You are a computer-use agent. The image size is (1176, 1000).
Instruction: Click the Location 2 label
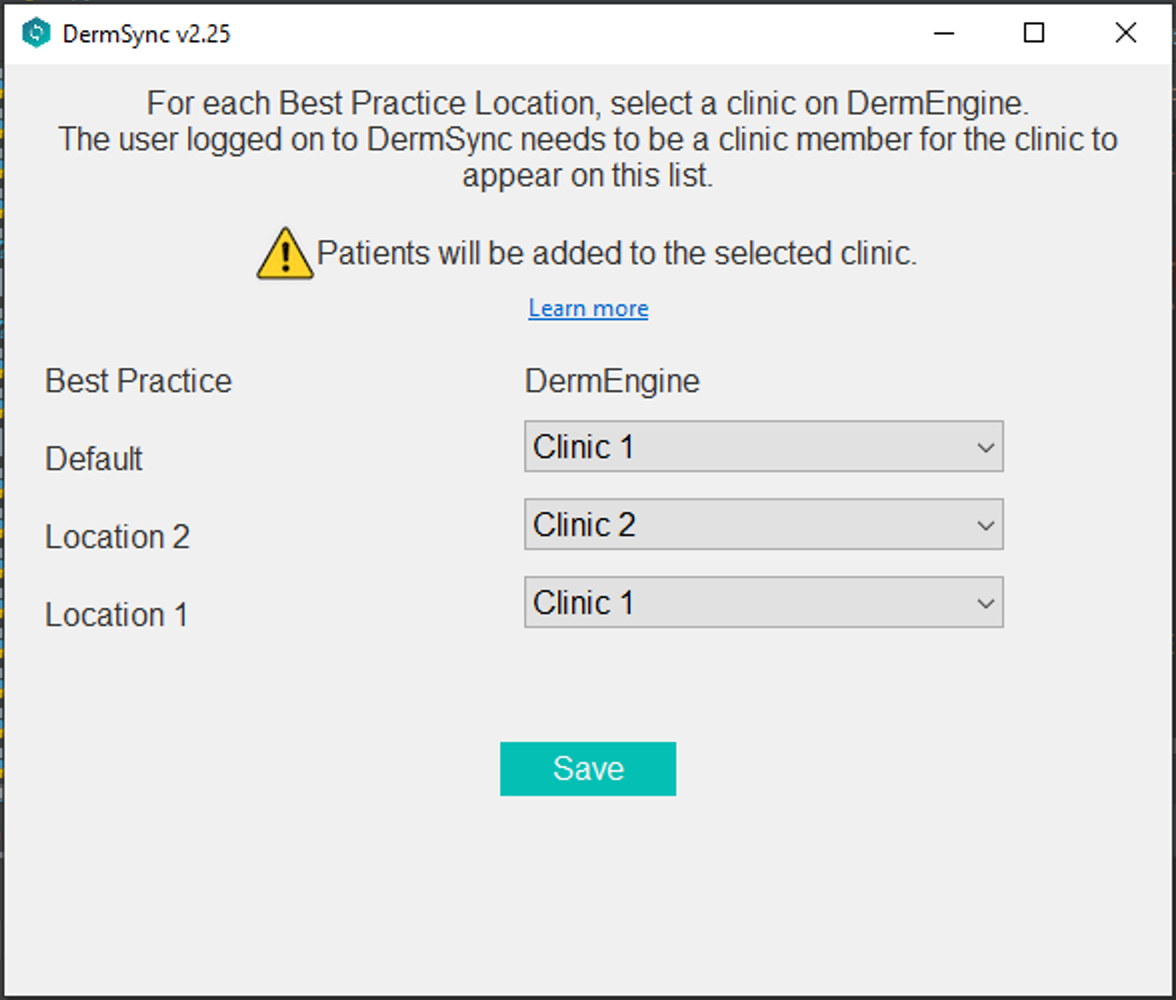[x=117, y=536]
